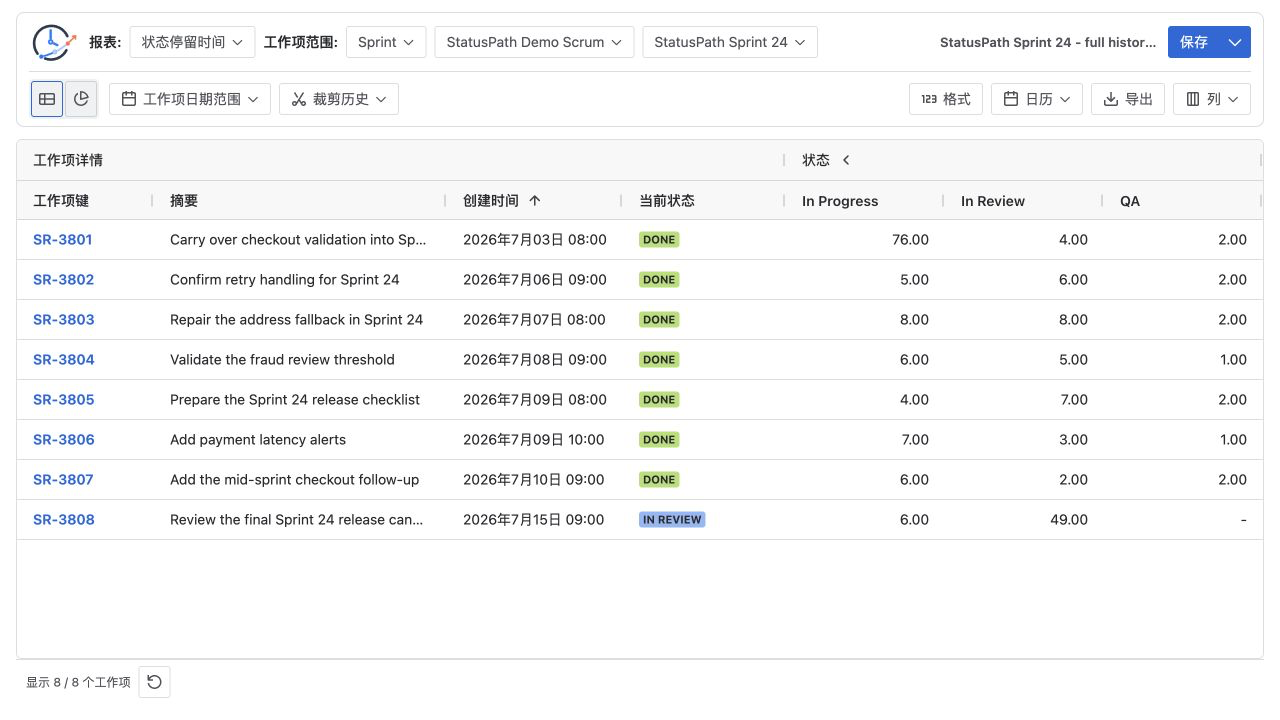Open the 裁剪历史 dropdown
Image resolution: width=1280 pixels, height=720 pixels.
pyautogui.click(x=339, y=99)
